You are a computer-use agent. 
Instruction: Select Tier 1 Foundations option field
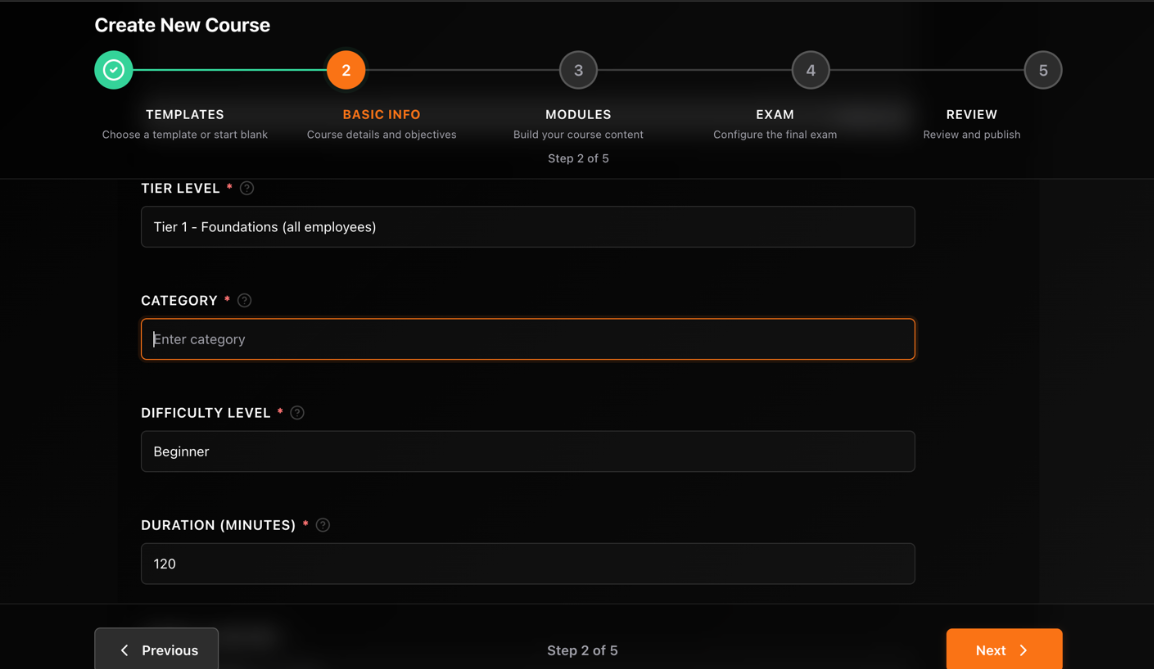tap(528, 227)
